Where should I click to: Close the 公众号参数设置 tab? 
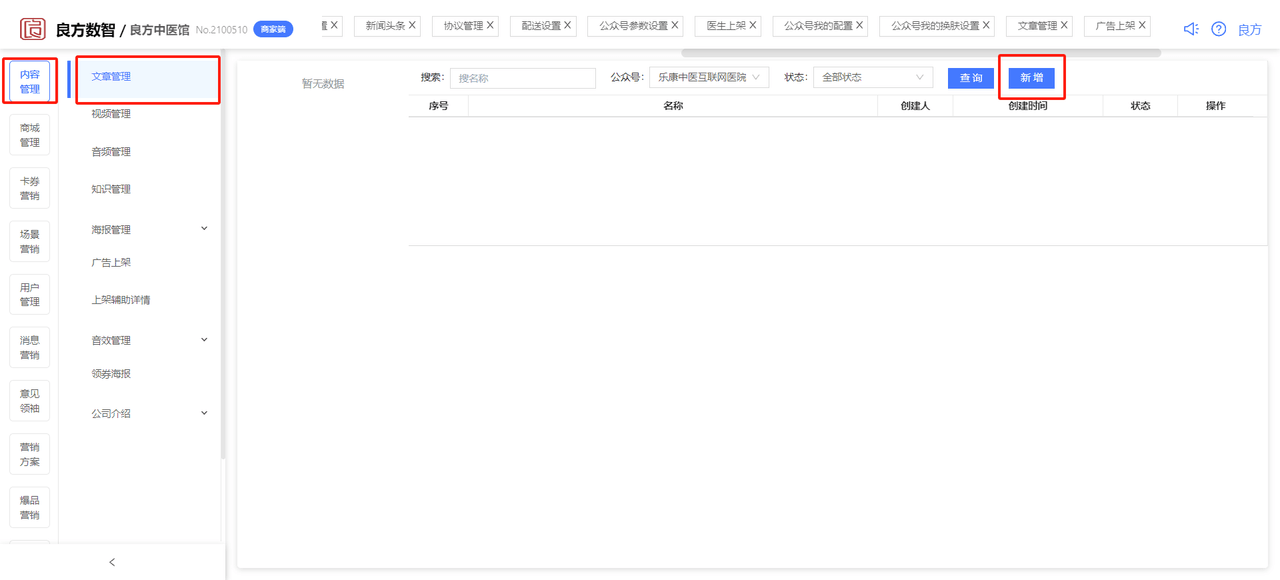(675, 25)
